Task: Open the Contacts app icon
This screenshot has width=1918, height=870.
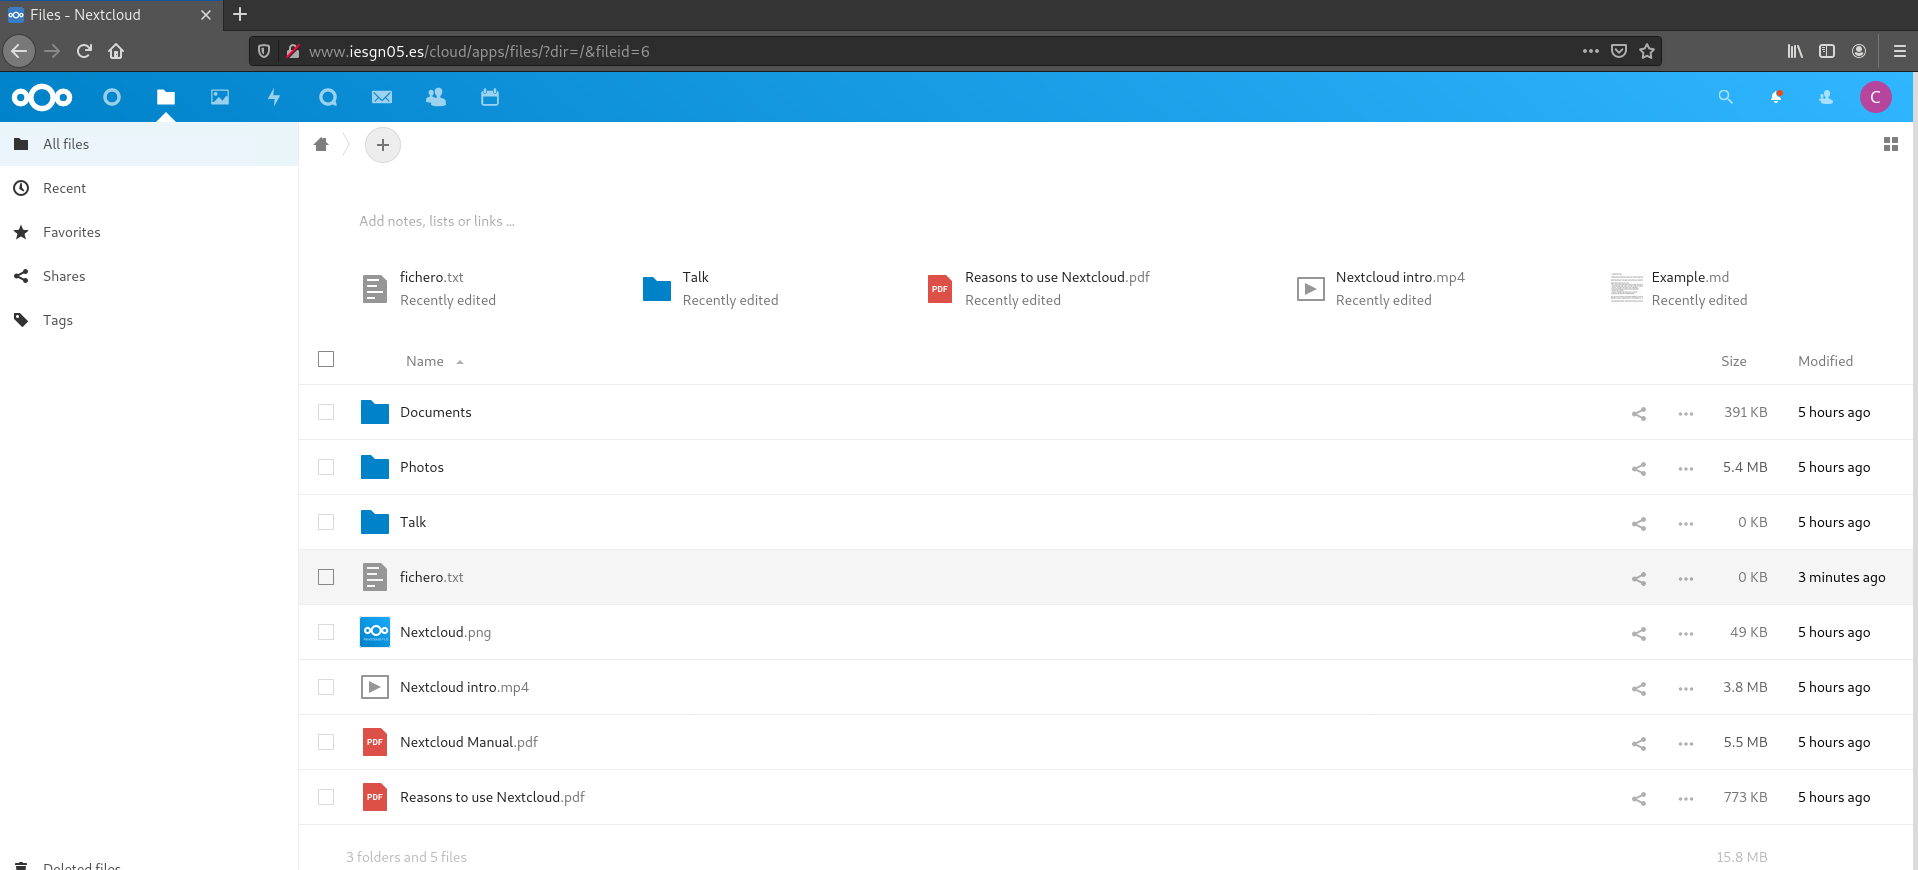Action: click(436, 97)
